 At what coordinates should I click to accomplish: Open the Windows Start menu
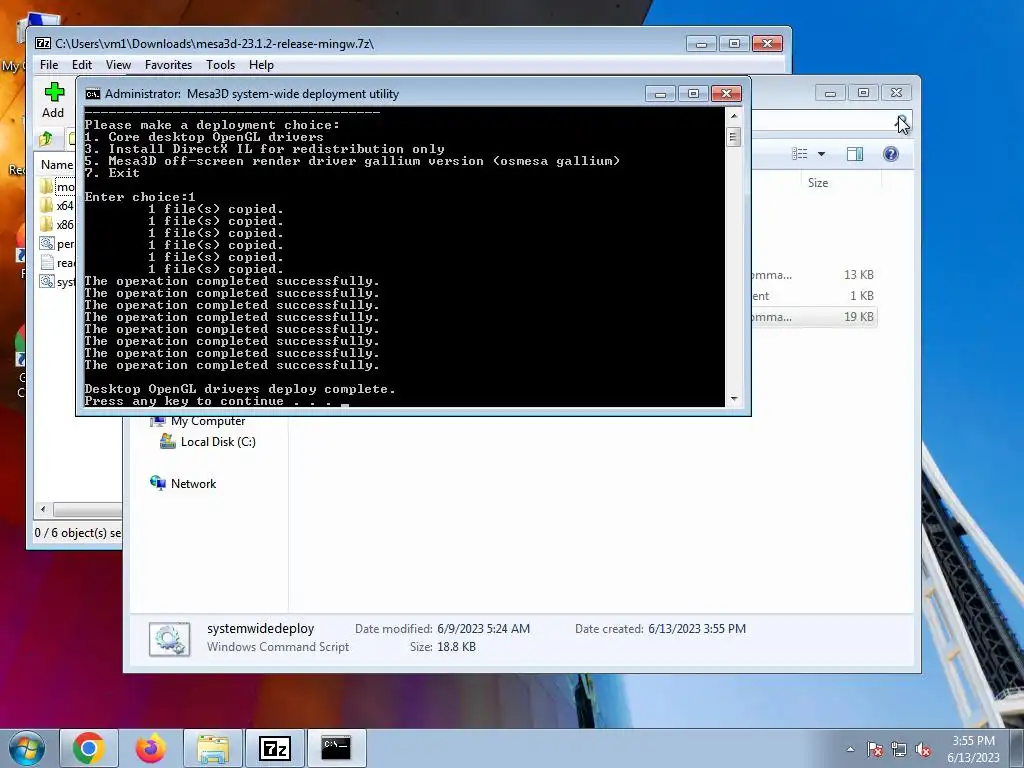click(25, 748)
